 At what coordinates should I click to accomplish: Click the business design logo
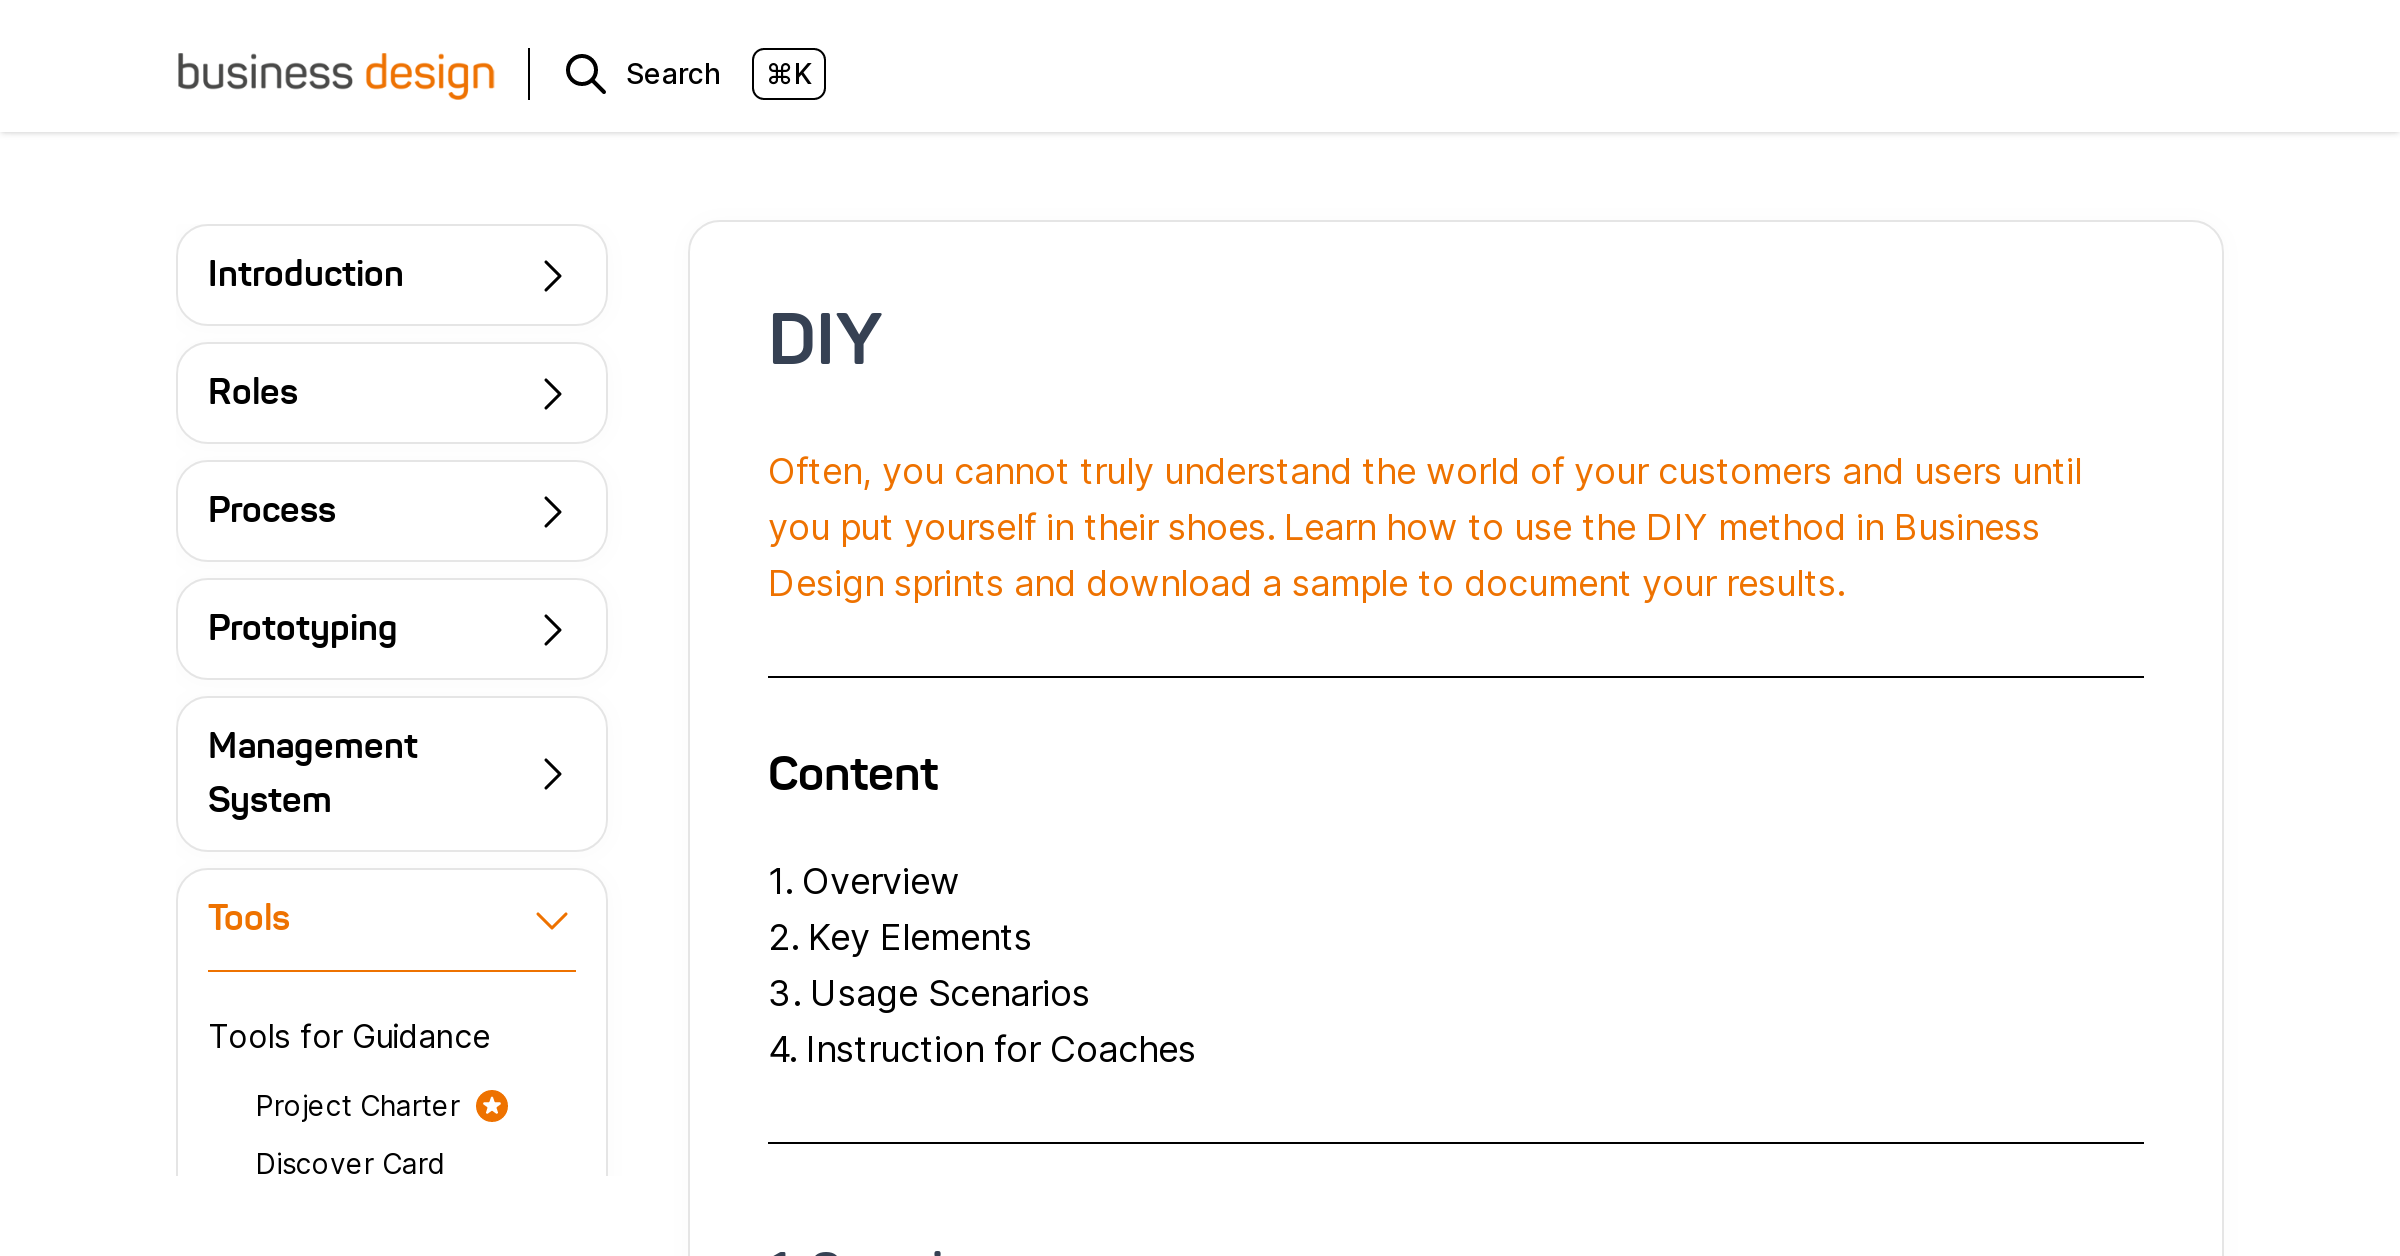pos(336,74)
